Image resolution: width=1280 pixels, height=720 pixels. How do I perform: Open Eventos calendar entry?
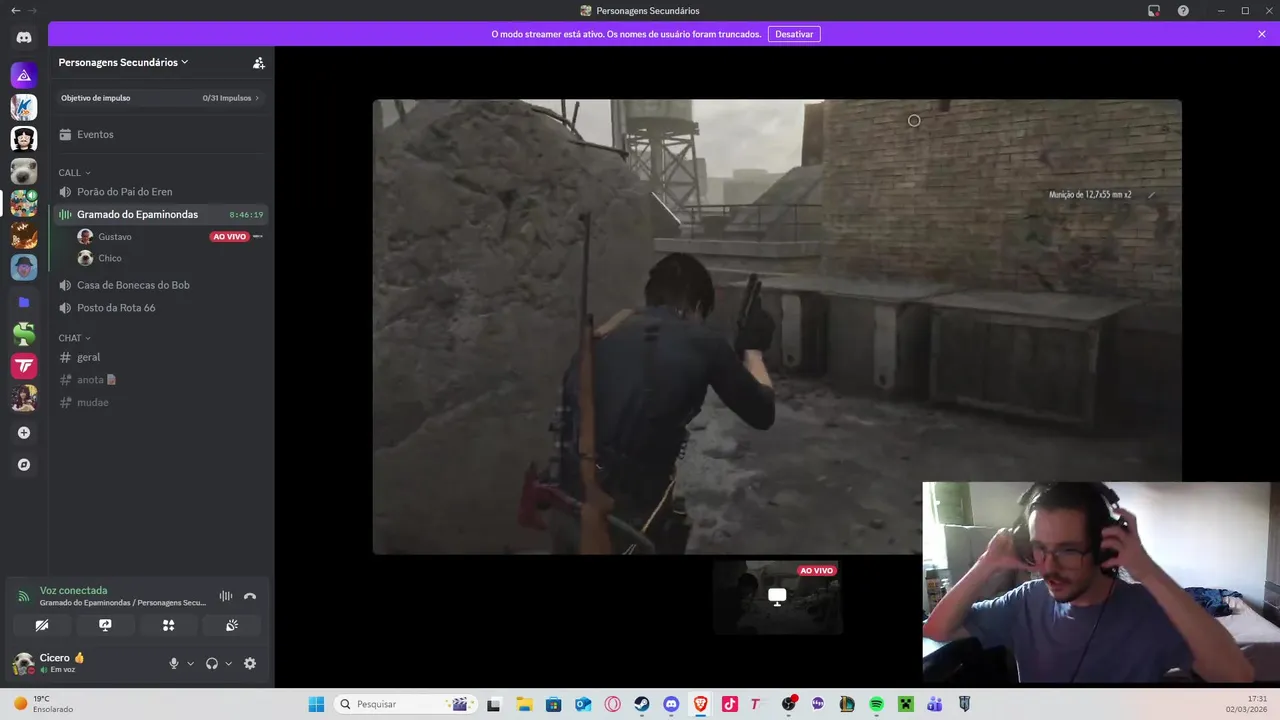coord(160,134)
